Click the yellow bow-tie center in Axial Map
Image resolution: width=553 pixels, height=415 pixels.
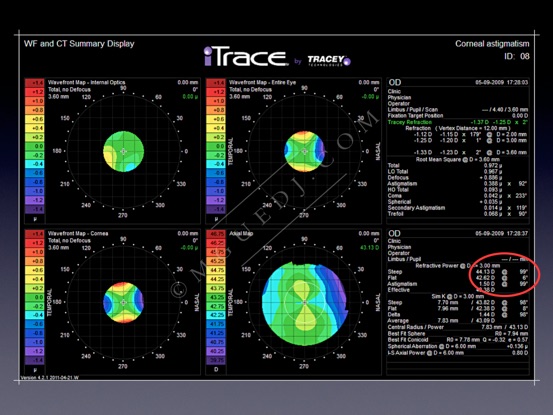pos(305,303)
